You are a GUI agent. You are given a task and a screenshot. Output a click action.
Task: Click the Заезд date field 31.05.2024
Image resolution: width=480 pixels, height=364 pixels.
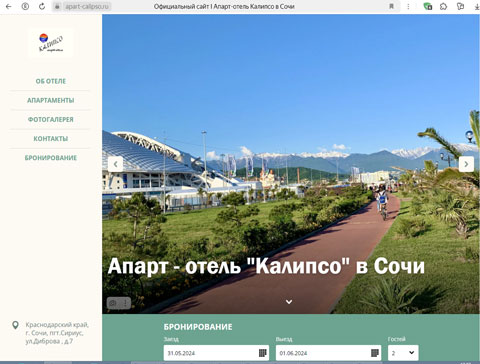(216, 353)
